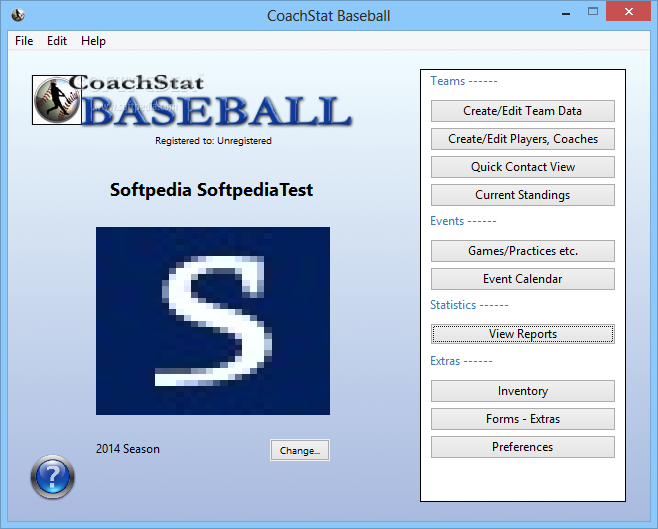Viewport: 658px width, 529px height.
Task: Open the Event Calendar
Action: point(522,279)
